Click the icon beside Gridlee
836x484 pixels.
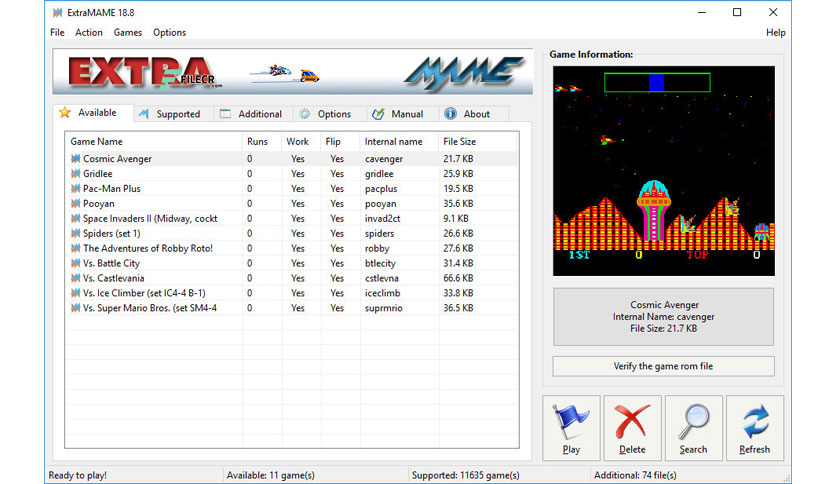[76, 174]
